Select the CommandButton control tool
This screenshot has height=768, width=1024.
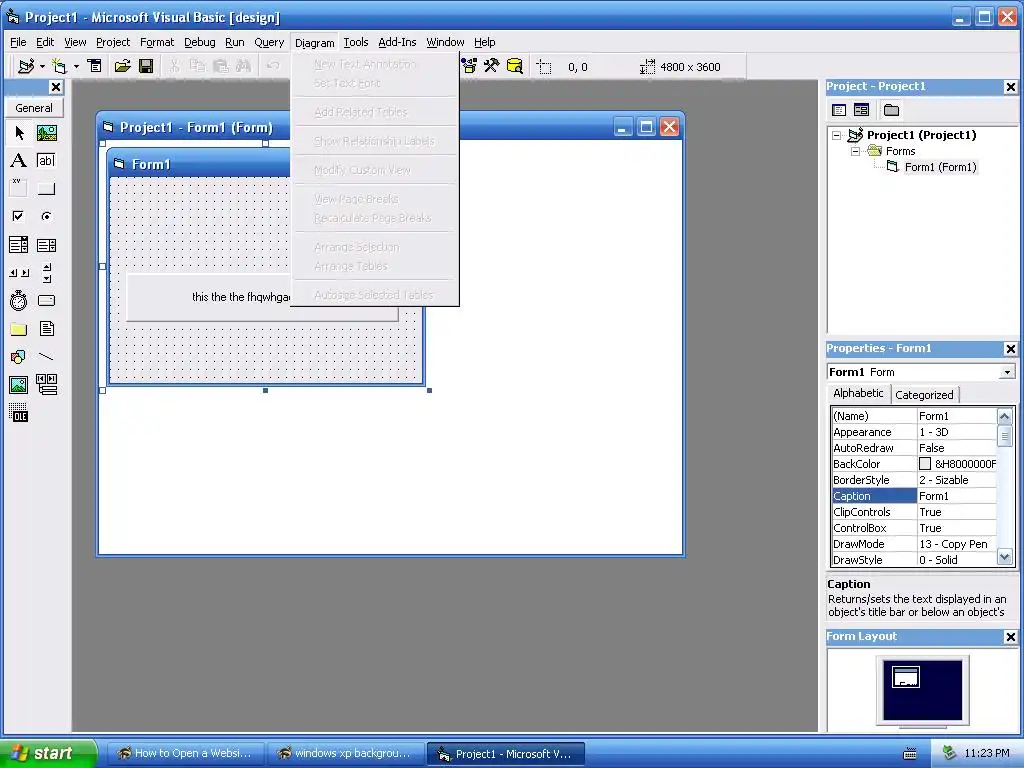tap(46, 189)
